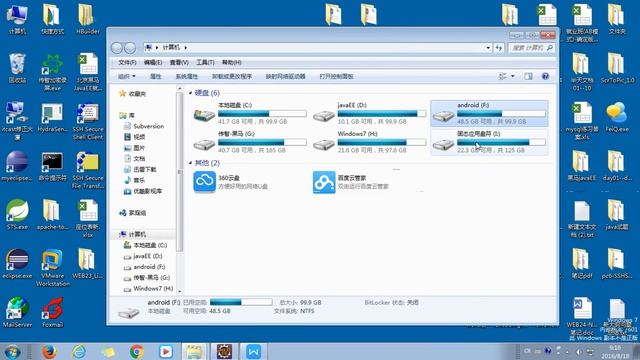Image resolution: width=640 pixels, height=360 pixels.
Task: Select the Recycle Bin desktop icon
Action: 17,68
